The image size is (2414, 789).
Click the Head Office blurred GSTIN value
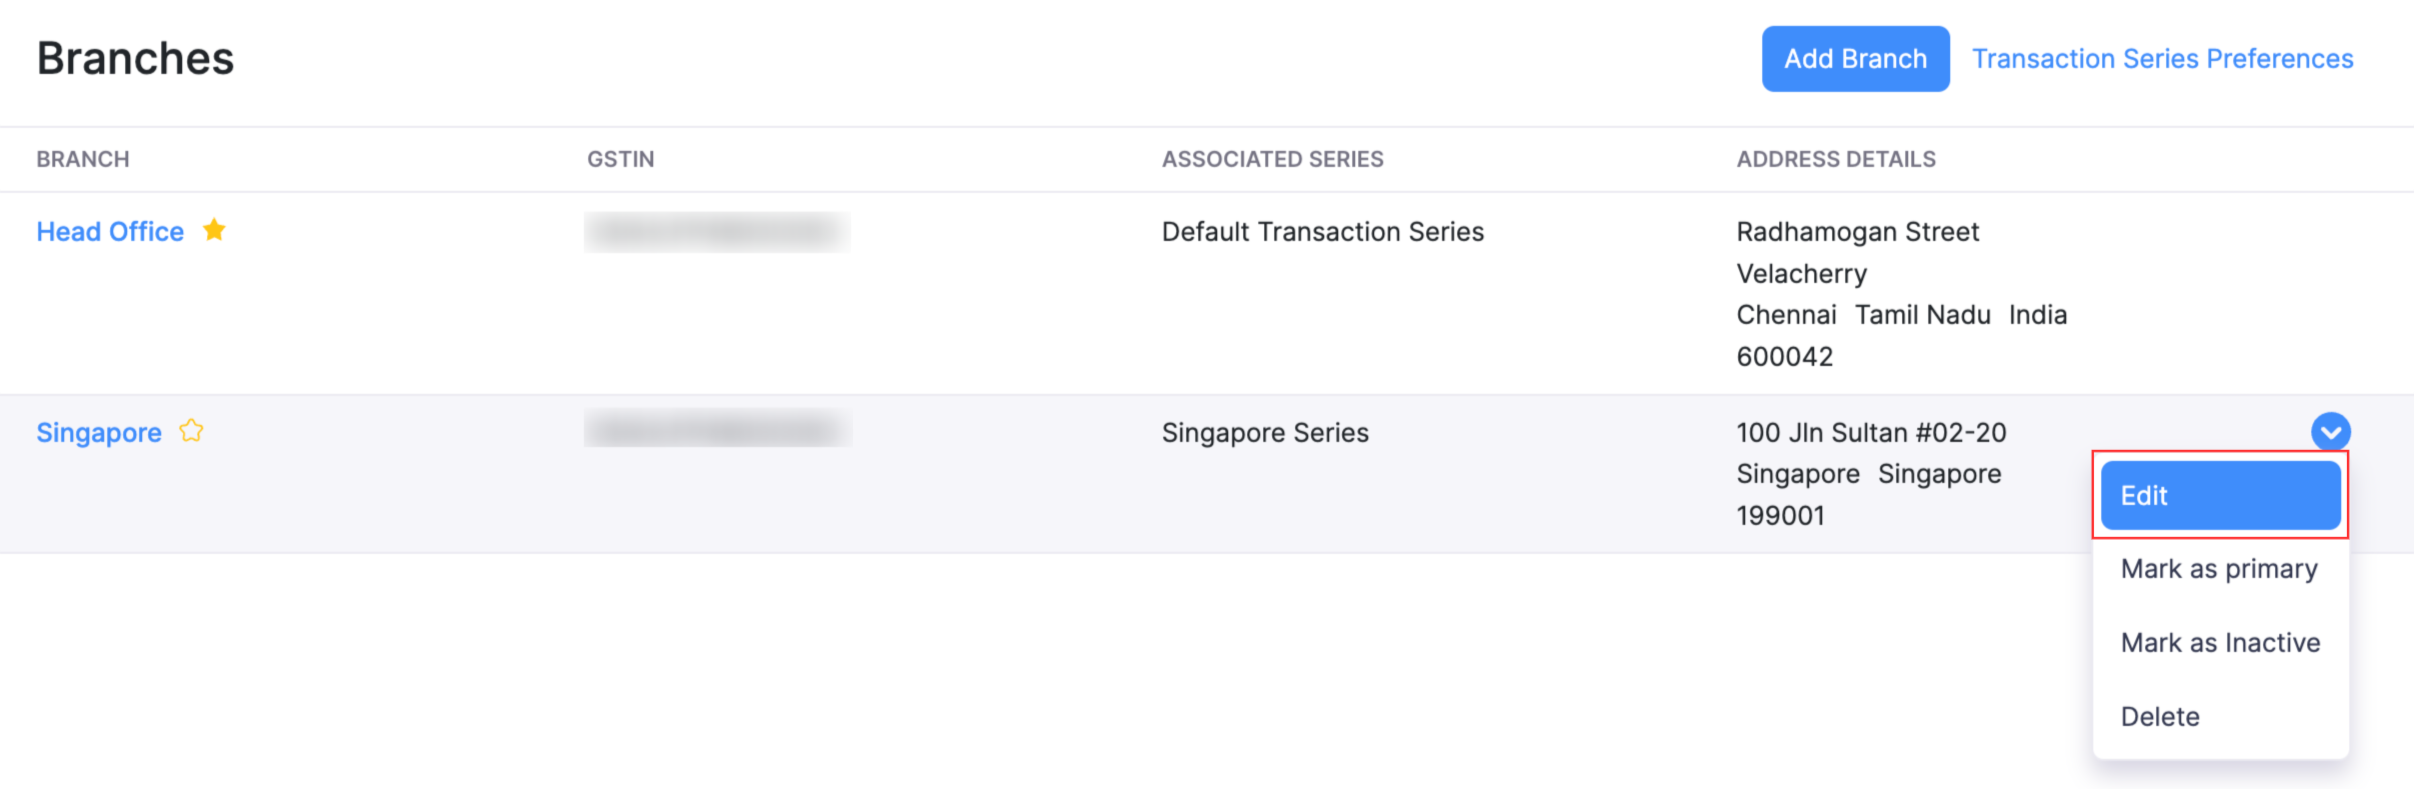click(717, 232)
